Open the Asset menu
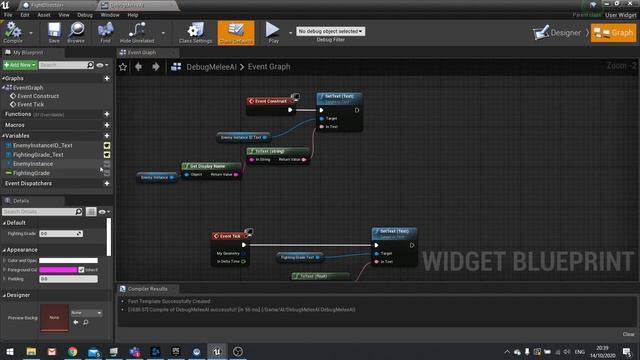The height and width of the screenshot is (360, 640). point(44,15)
